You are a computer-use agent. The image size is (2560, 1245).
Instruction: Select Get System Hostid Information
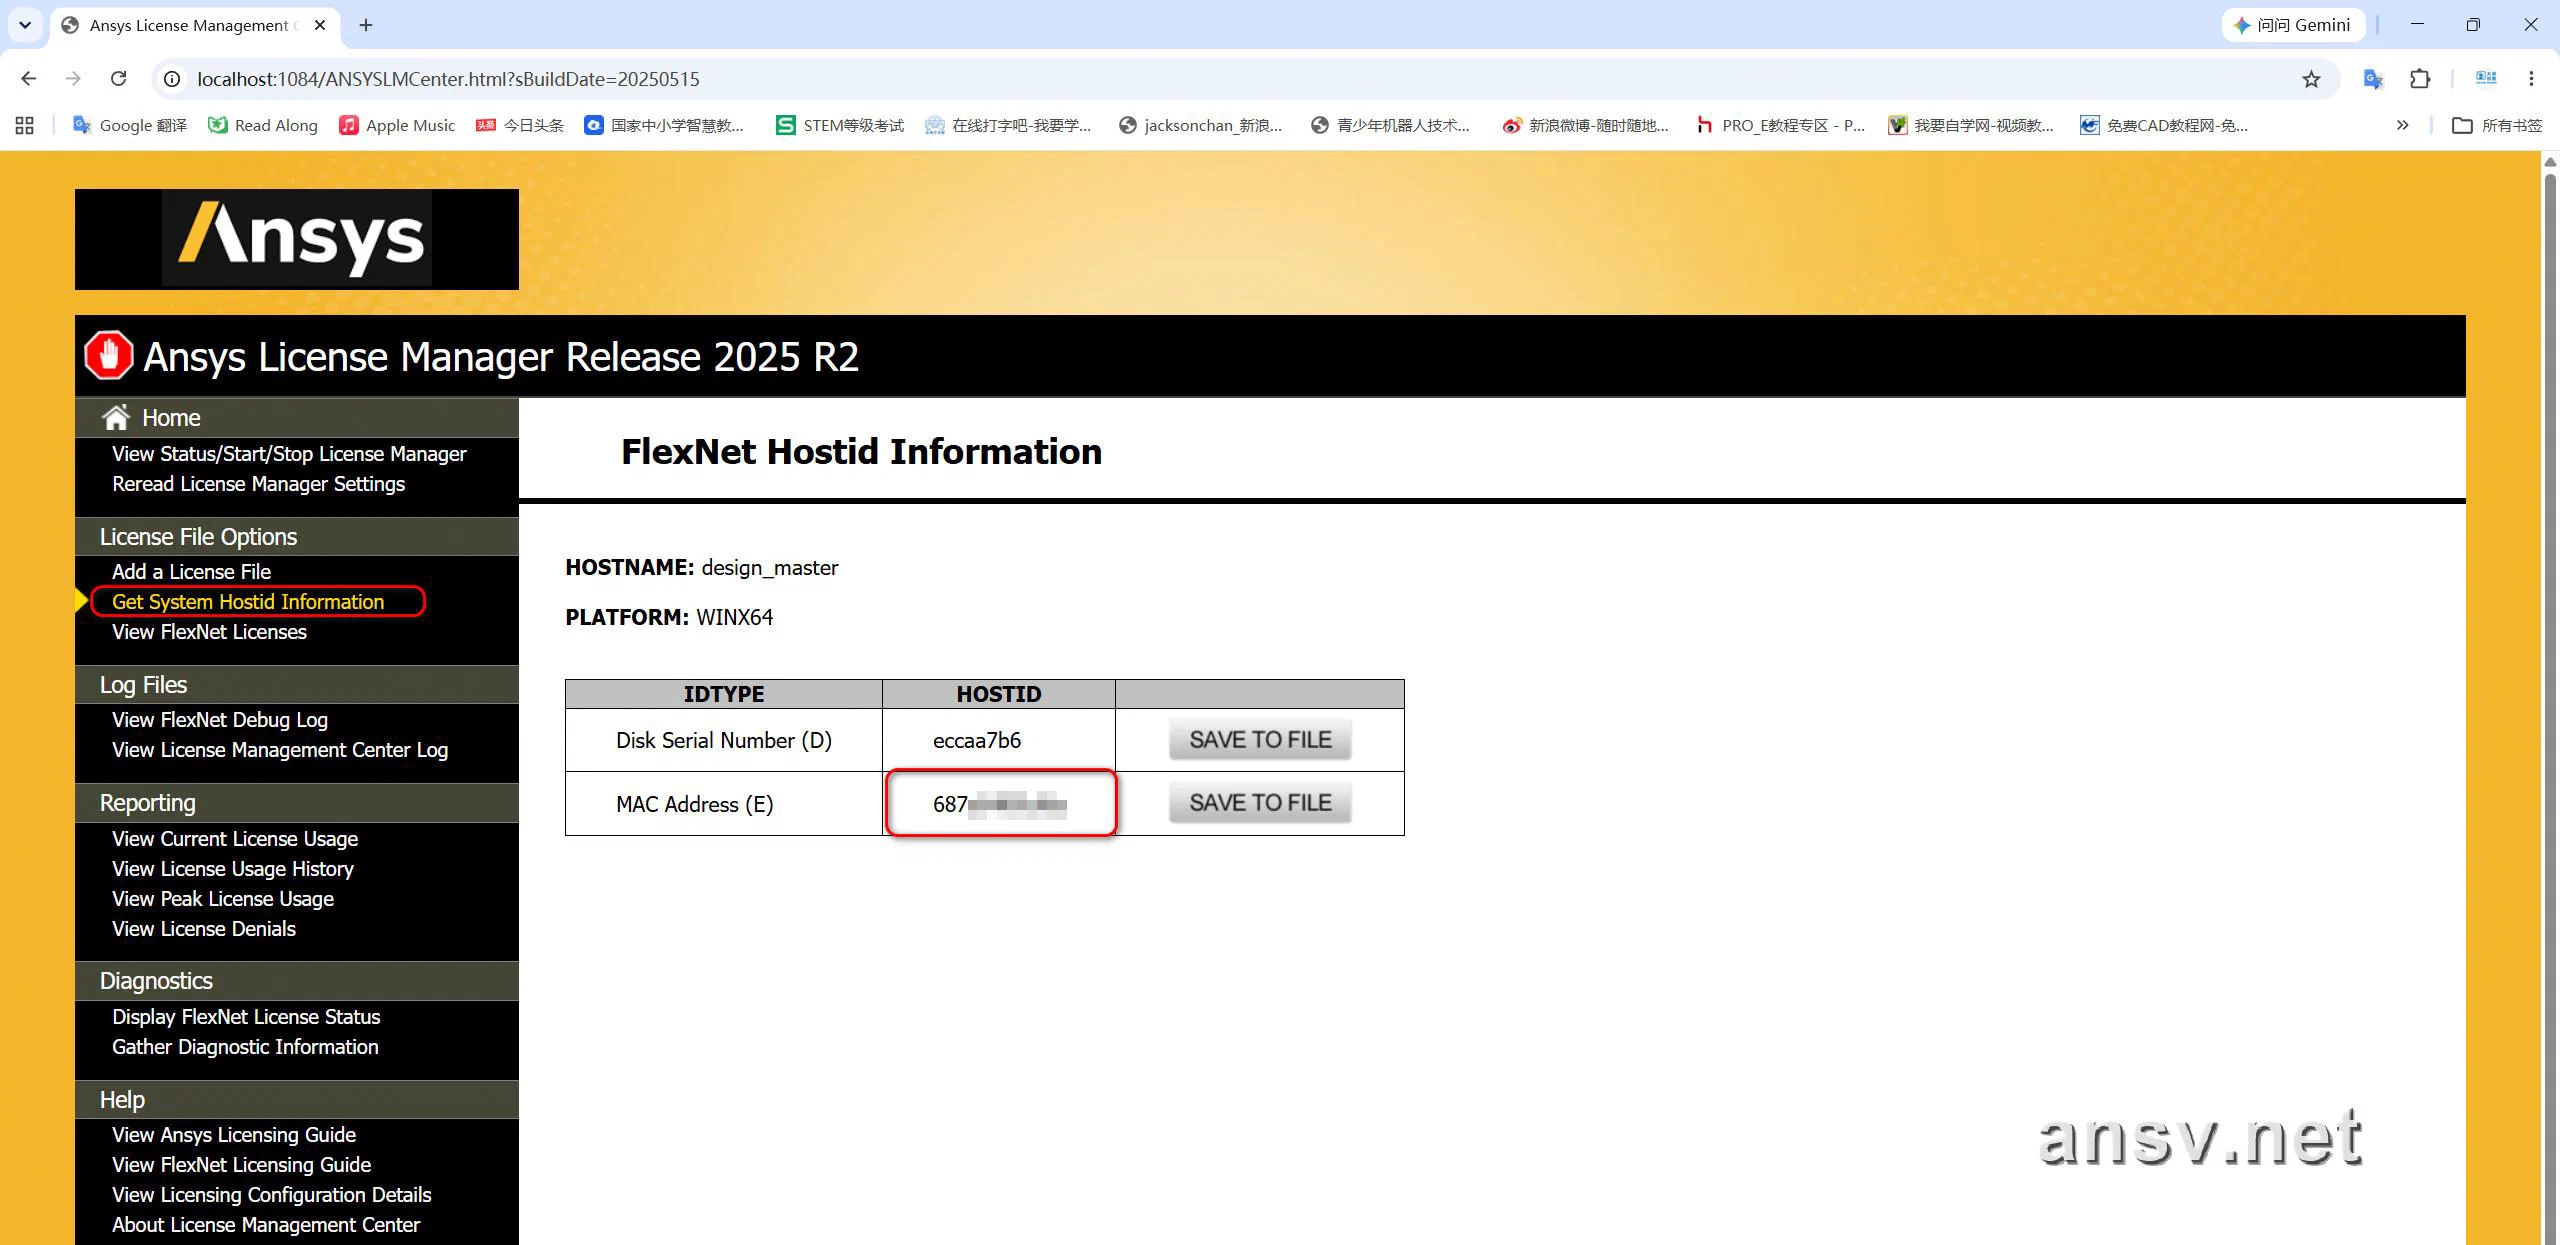pos(248,602)
